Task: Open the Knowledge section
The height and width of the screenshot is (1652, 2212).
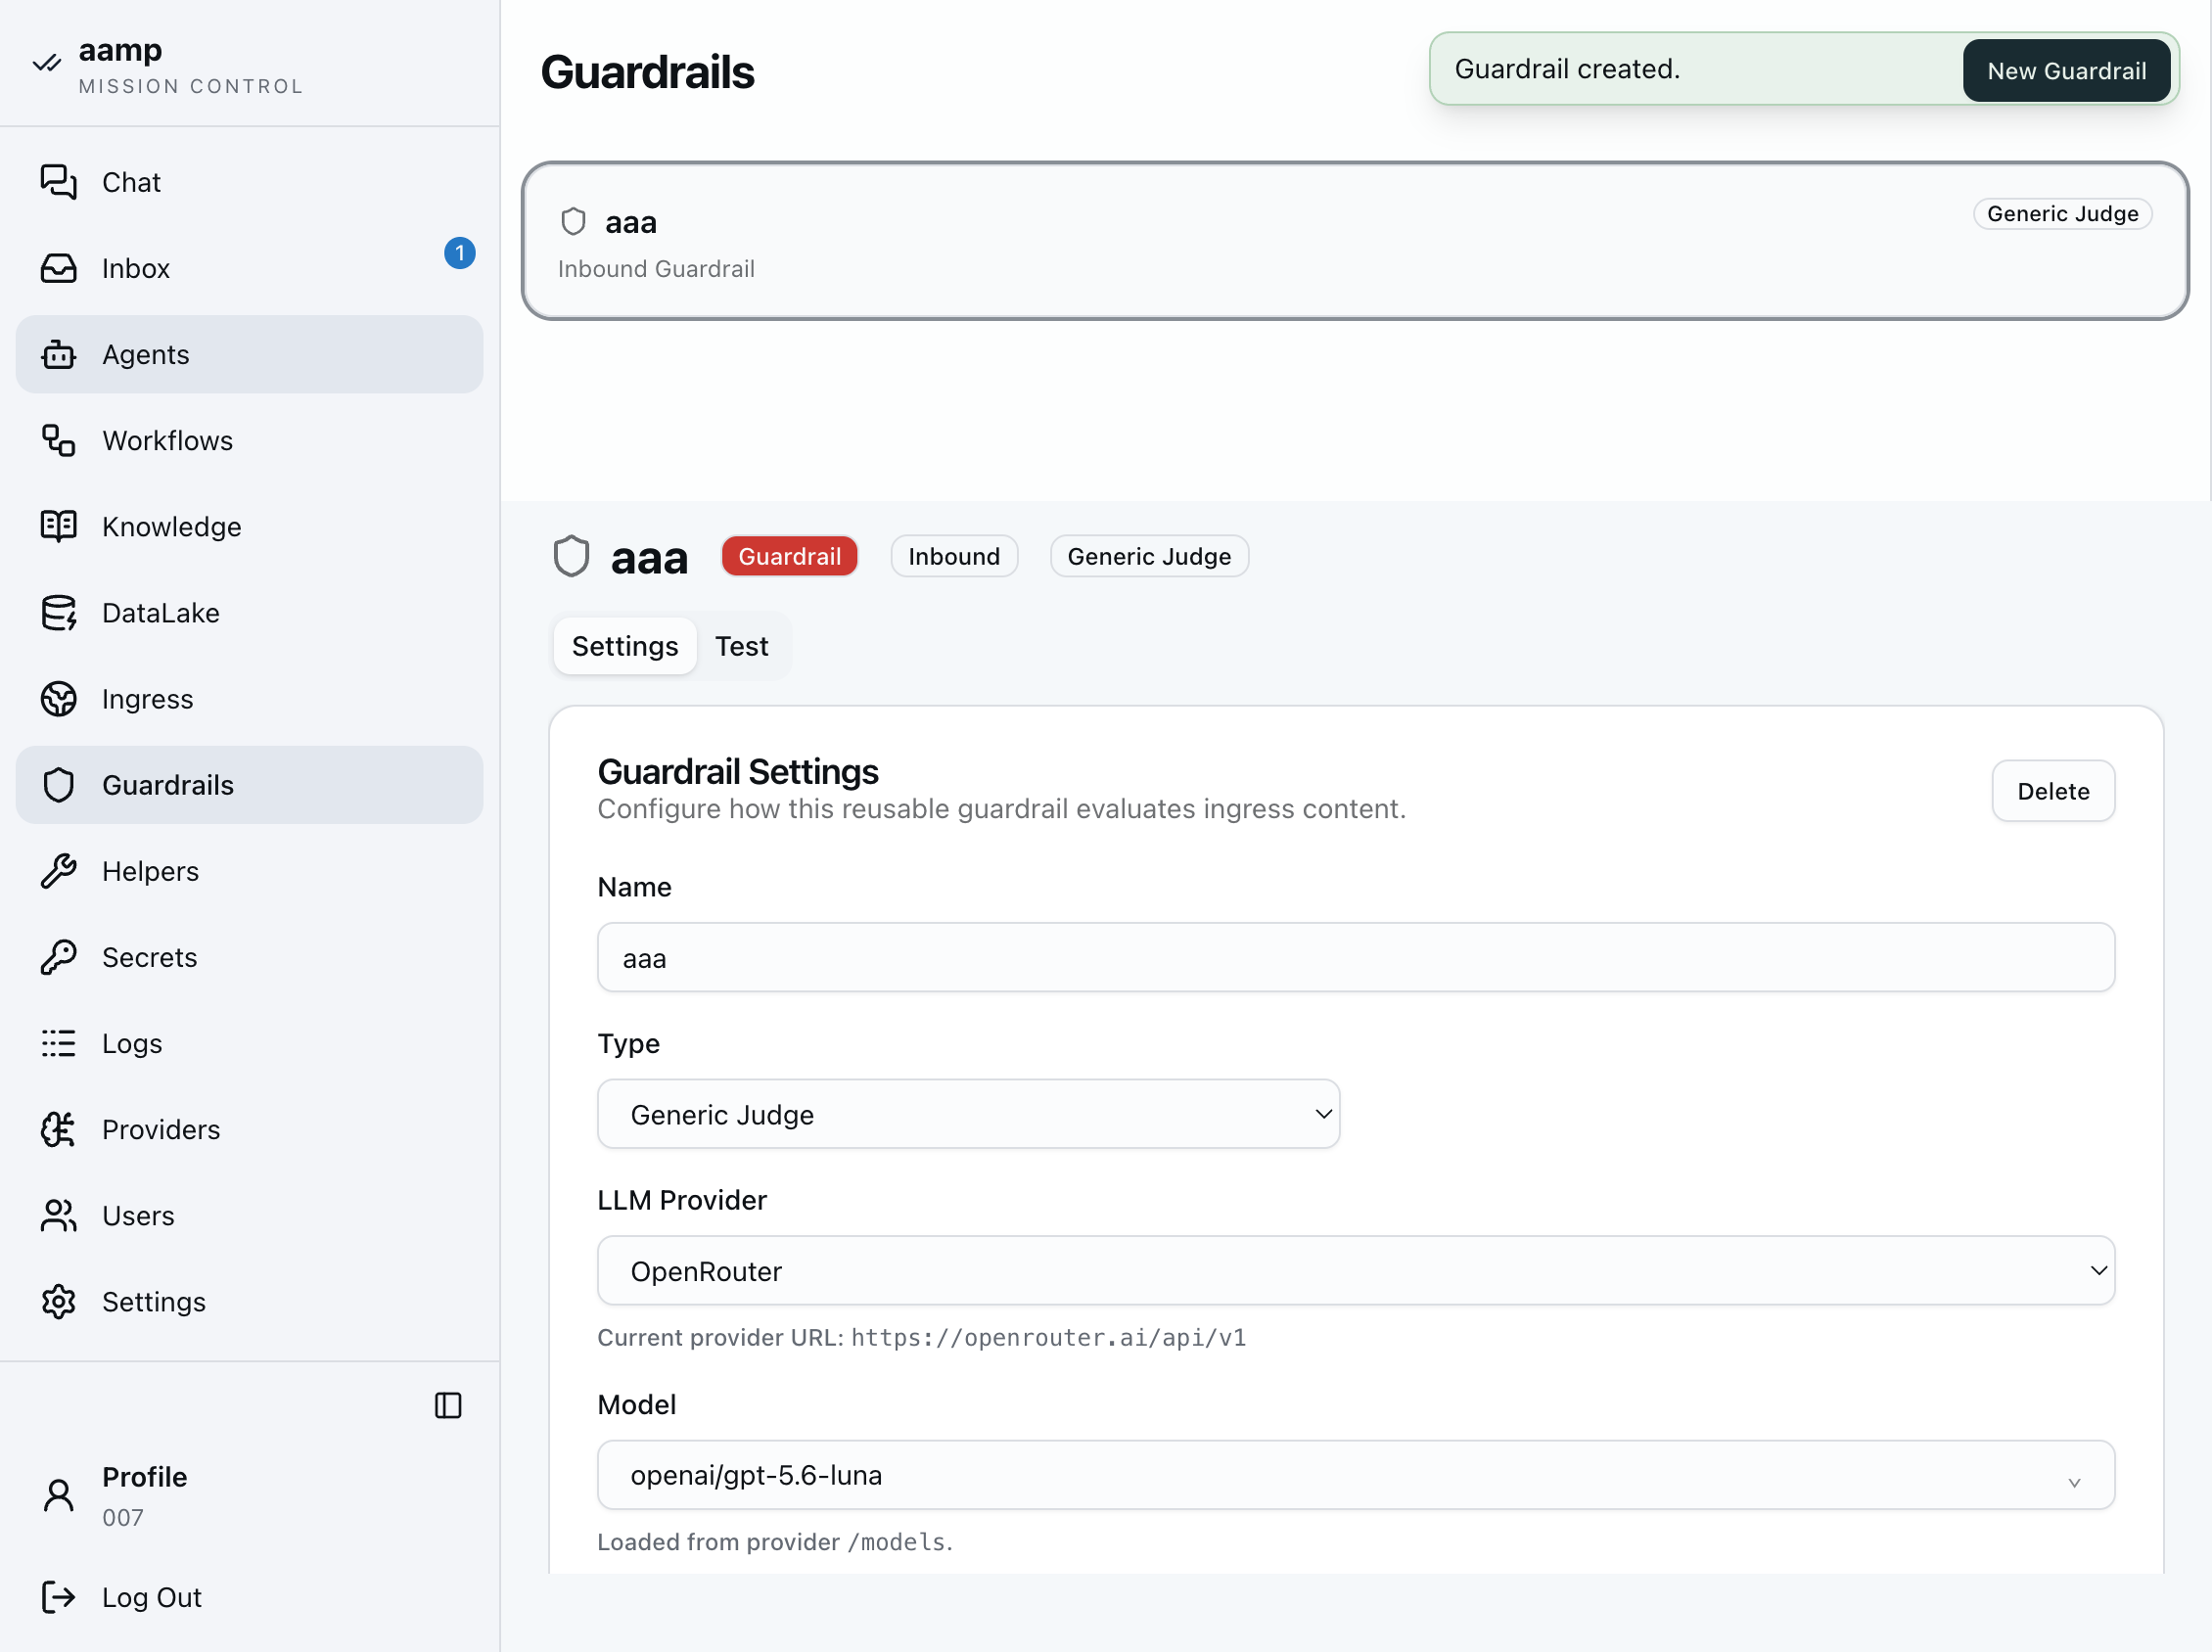Action: coord(249,526)
